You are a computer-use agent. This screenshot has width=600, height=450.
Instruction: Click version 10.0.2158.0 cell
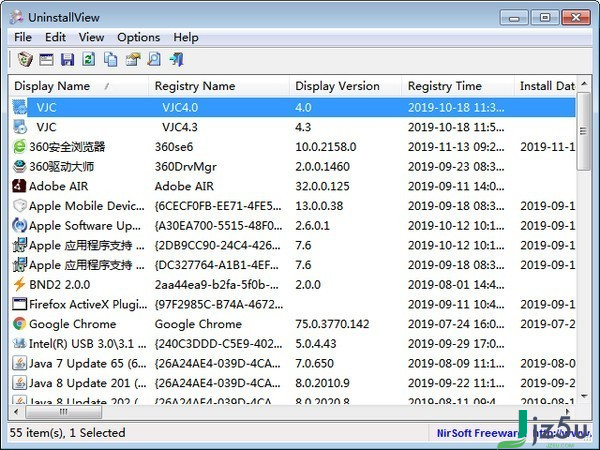pos(326,147)
